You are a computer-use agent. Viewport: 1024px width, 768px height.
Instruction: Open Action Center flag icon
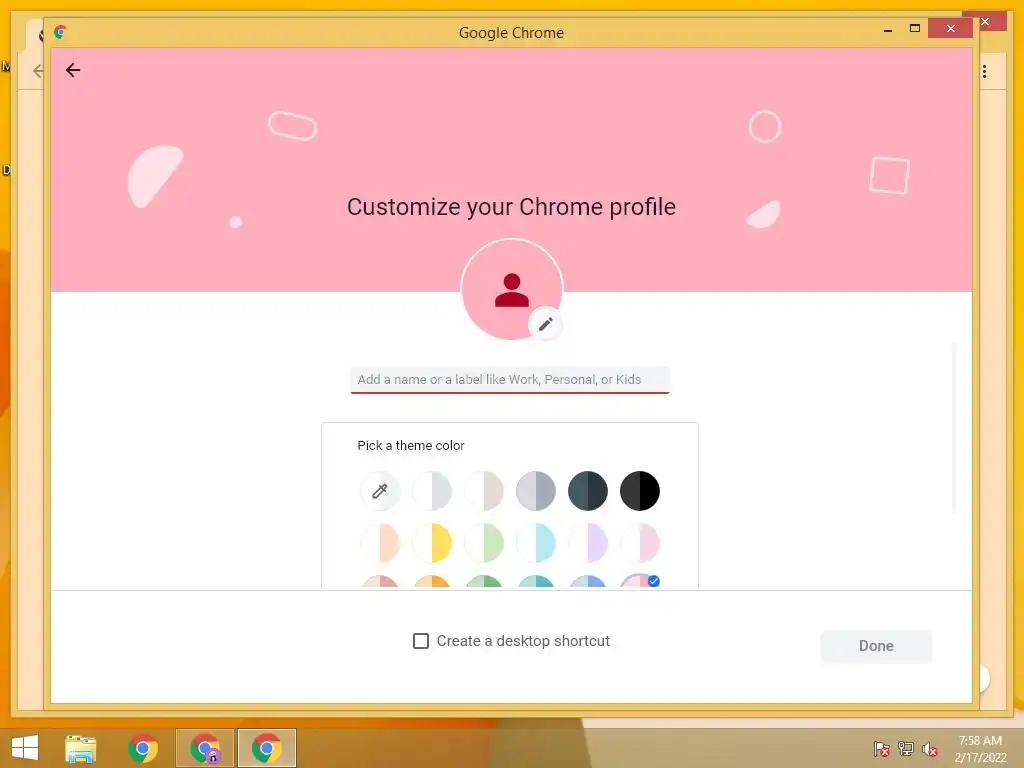pos(882,749)
